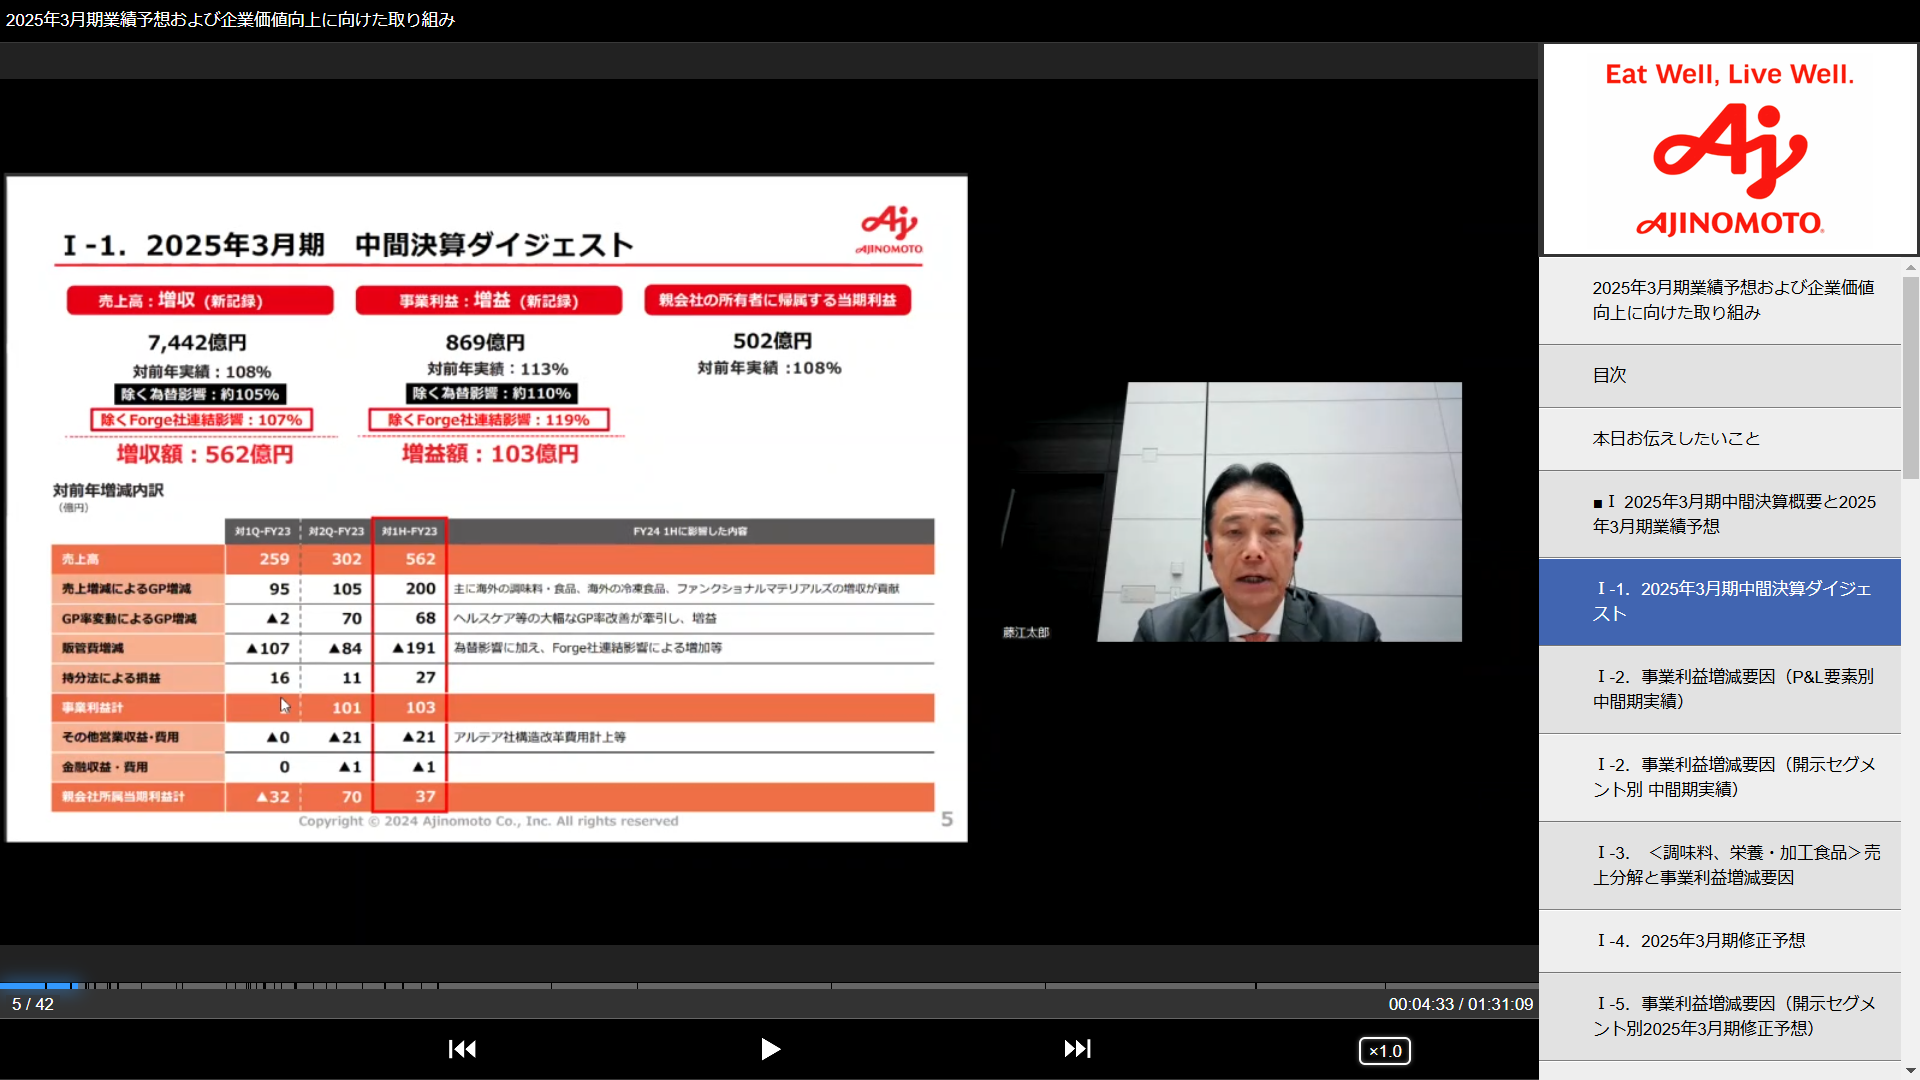This screenshot has width=1920, height=1080.
Task: Open the 目次 chapter
Action: pyautogui.click(x=1719, y=376)
